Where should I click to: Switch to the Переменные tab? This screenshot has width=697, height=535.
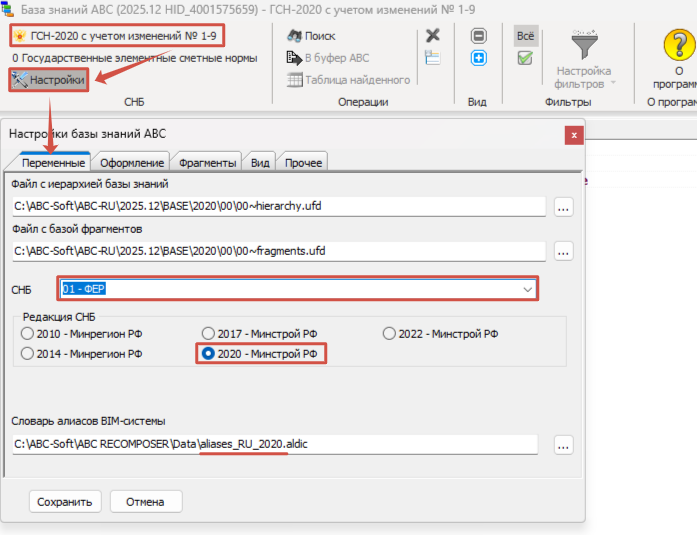pos(53,163)
